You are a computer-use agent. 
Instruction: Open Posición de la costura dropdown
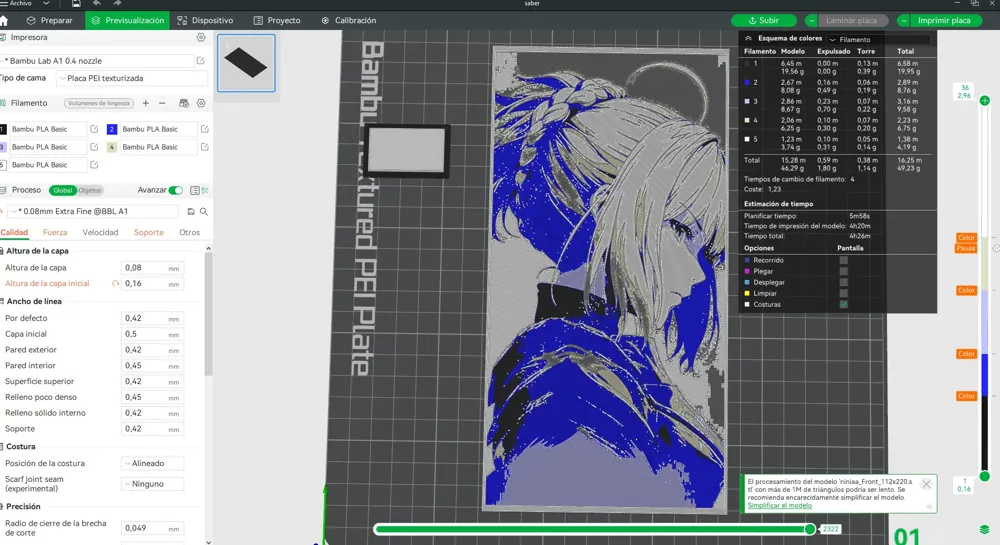point(152,463)
